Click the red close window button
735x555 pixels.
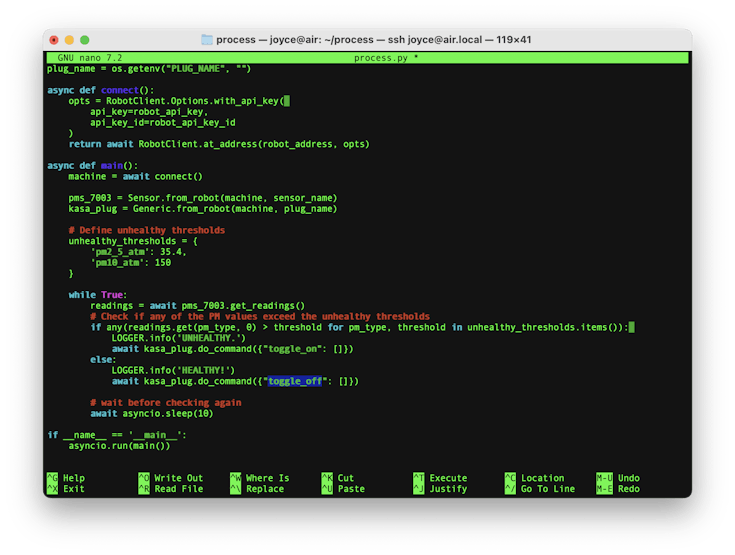(x=58, y=39)
